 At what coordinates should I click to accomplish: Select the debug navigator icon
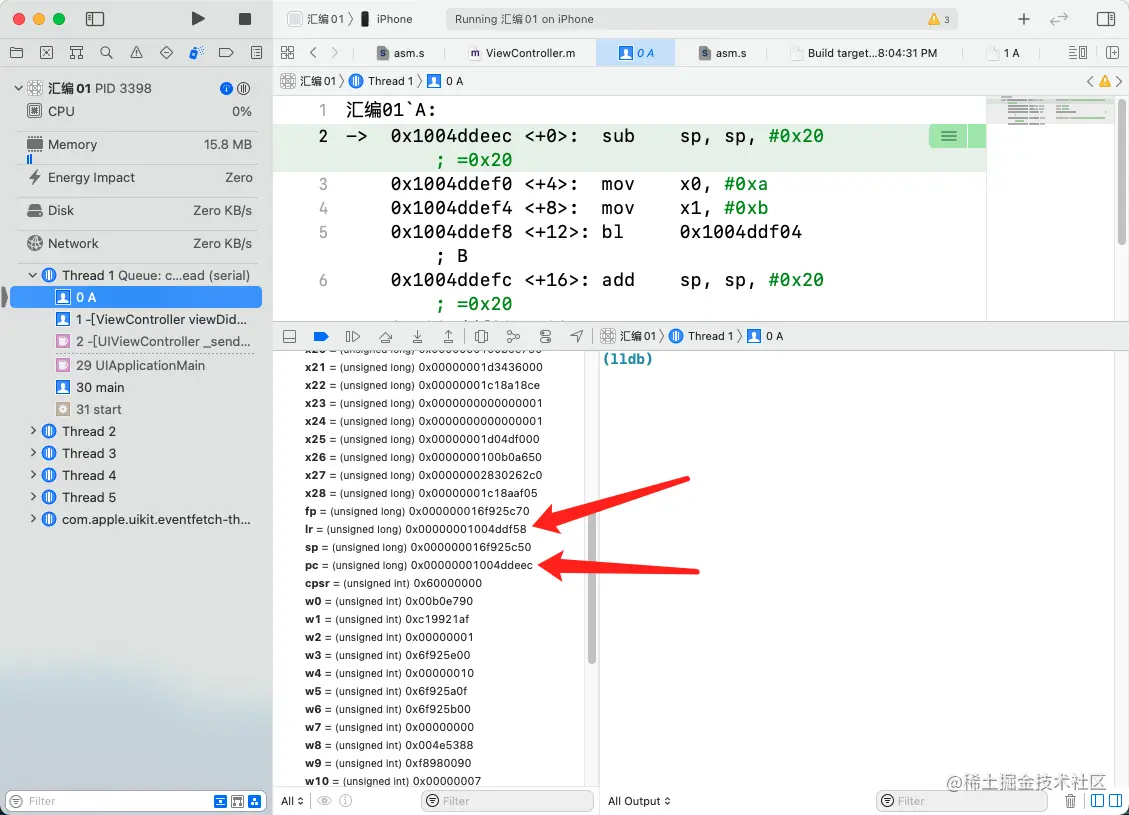pyautogui.click(x=196, y=53)
